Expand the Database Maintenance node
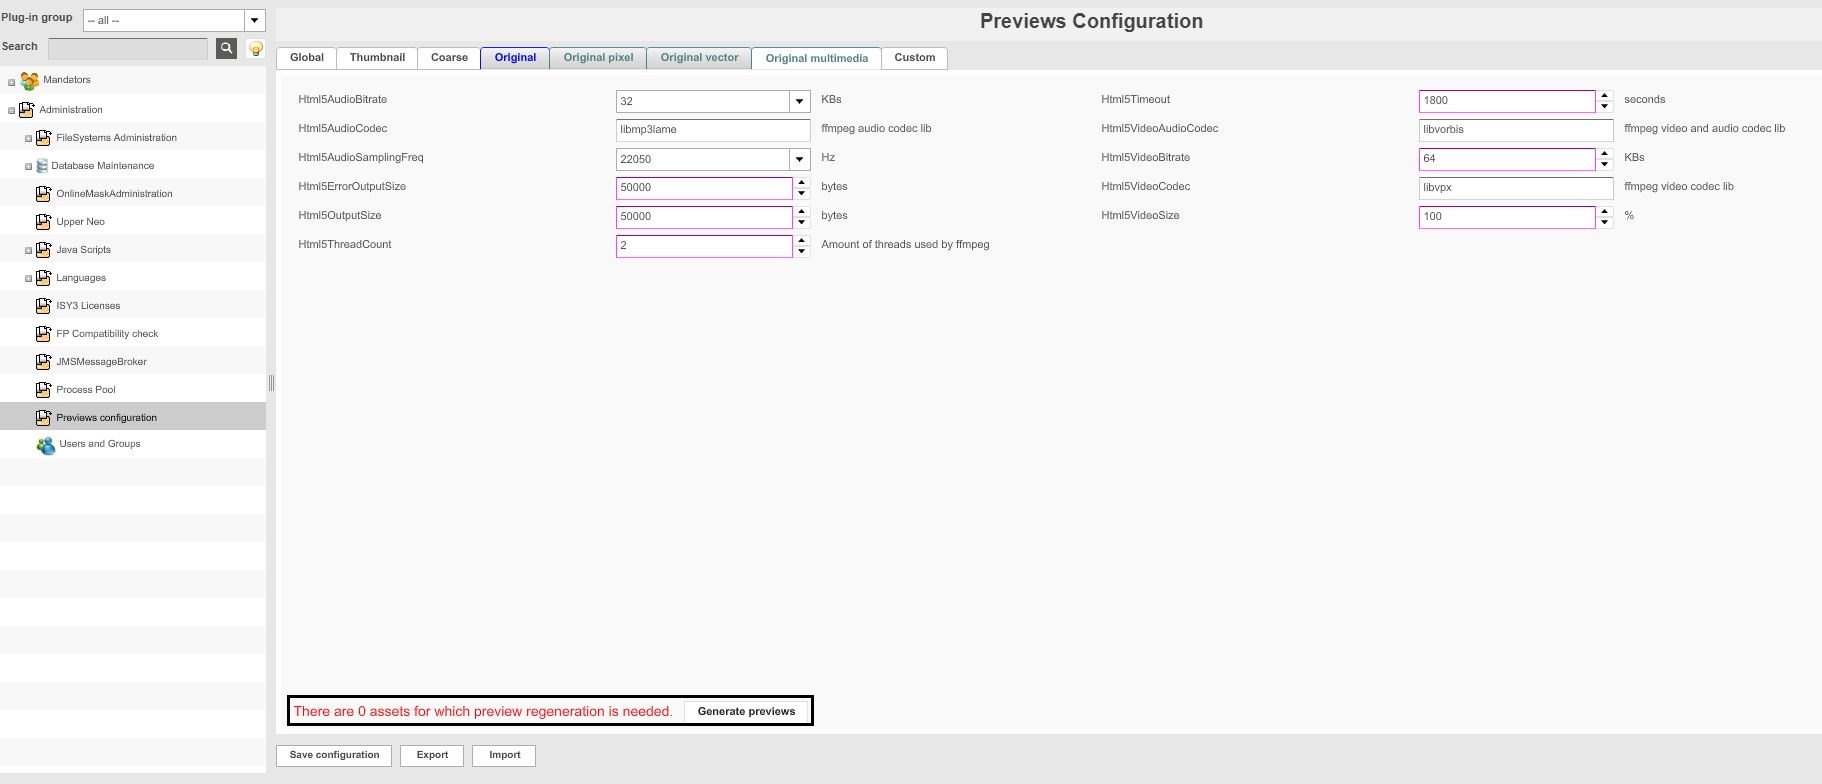Screen dimensions: 1822x784 pyautogui.click(x=28, y=167)
